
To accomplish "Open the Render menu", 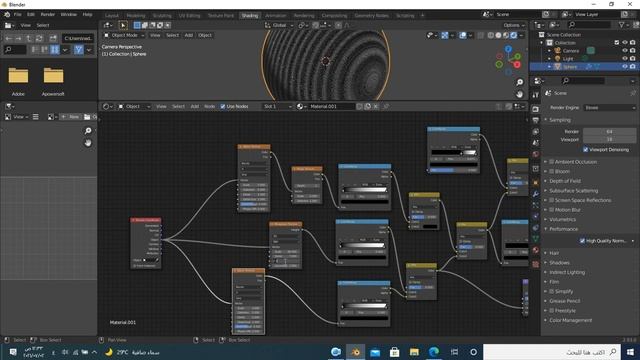I will [x=47, y=14].
